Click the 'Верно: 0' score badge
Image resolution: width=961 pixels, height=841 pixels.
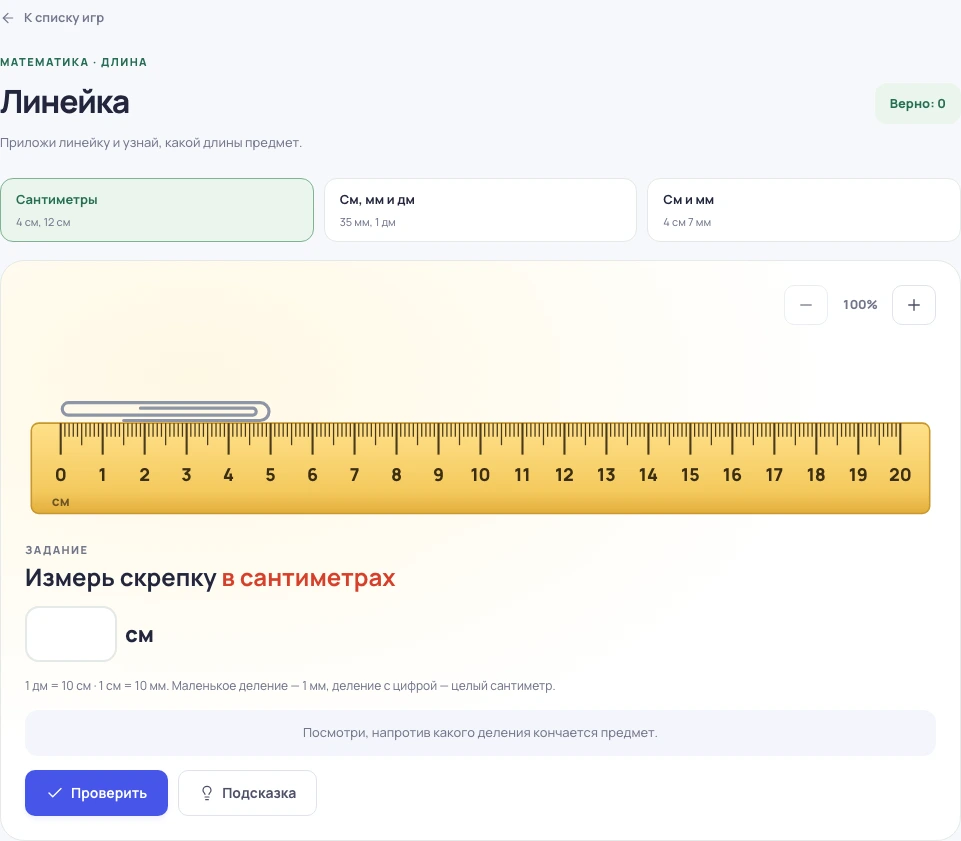(917, 104)
